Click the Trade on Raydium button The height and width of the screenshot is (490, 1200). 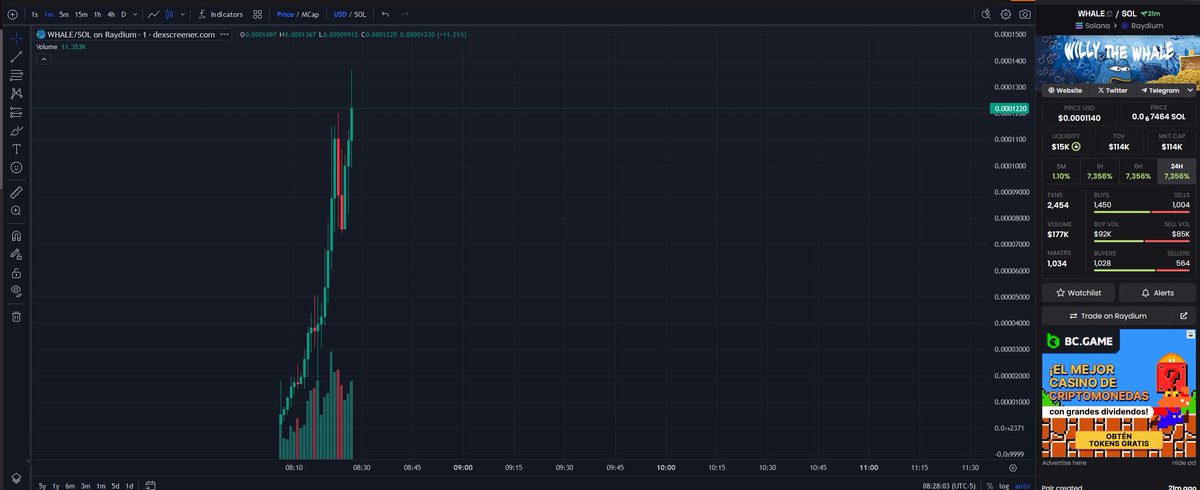[1106, 316]
